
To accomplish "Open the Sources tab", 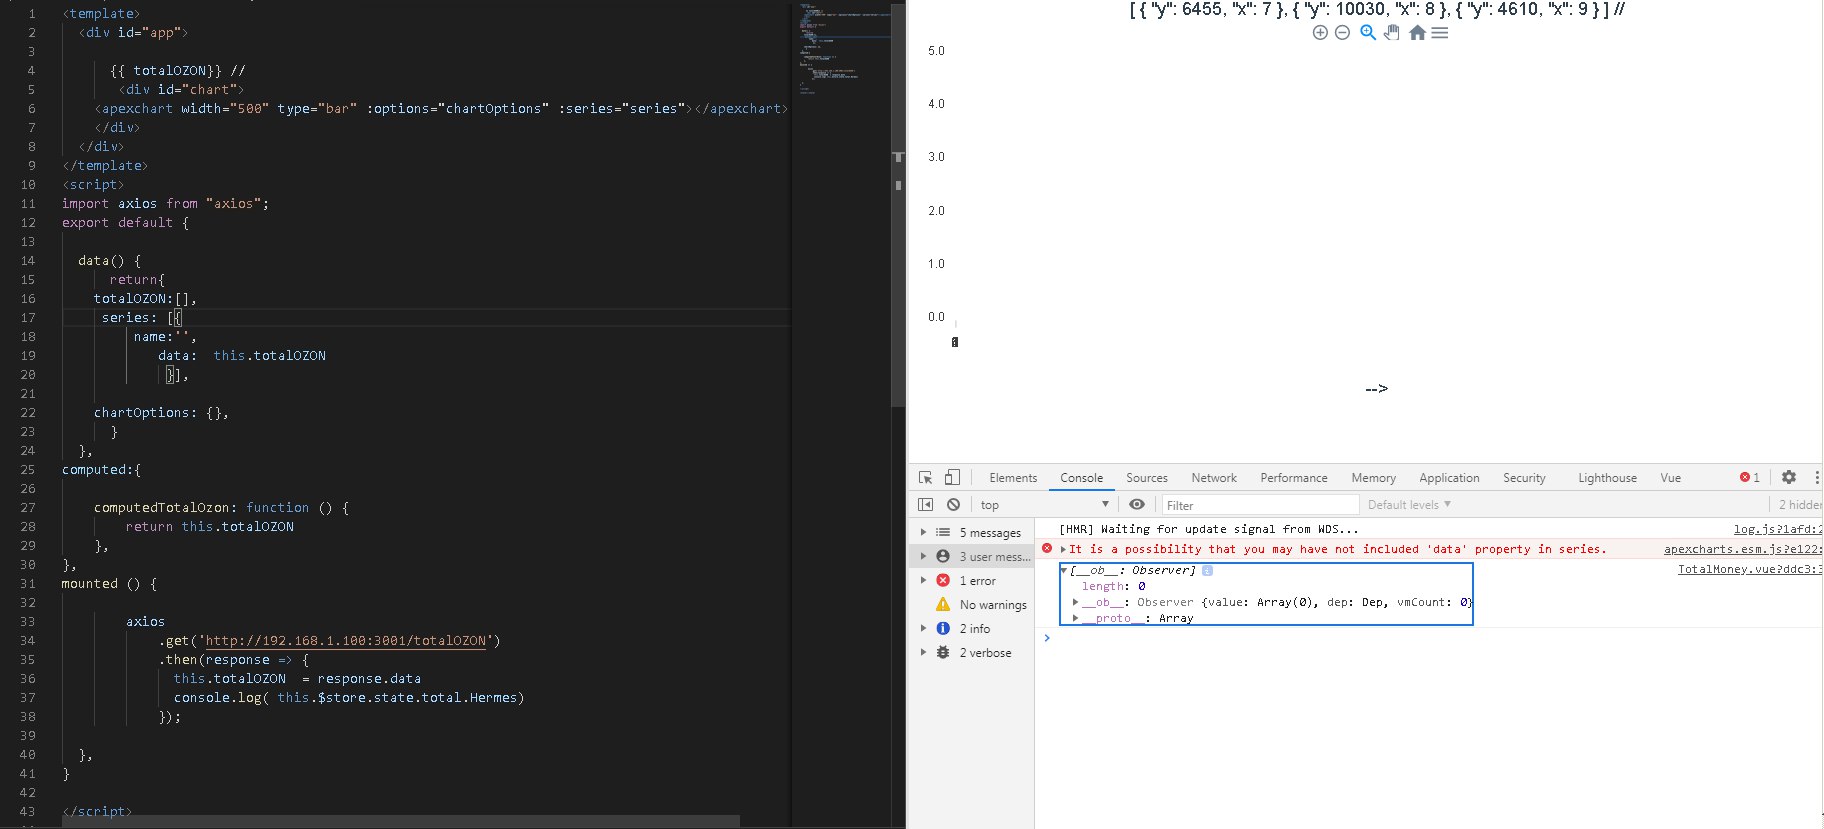I will click(x=1147, y=478).
